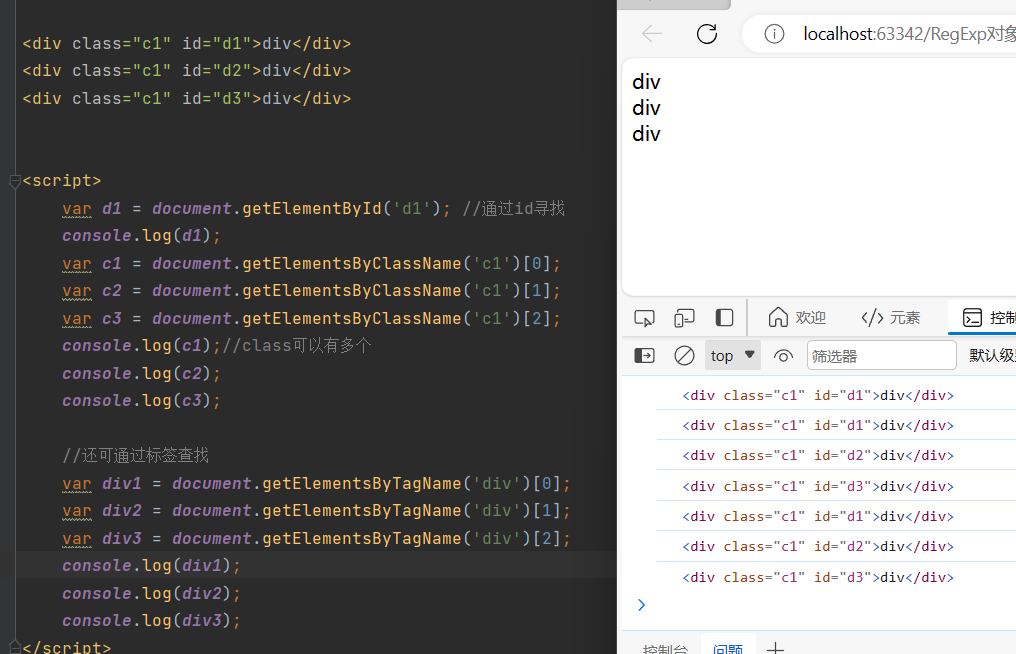Toggle the live expression eye icon
Viewport: 1016px width, 654px height.
[783, 356]
